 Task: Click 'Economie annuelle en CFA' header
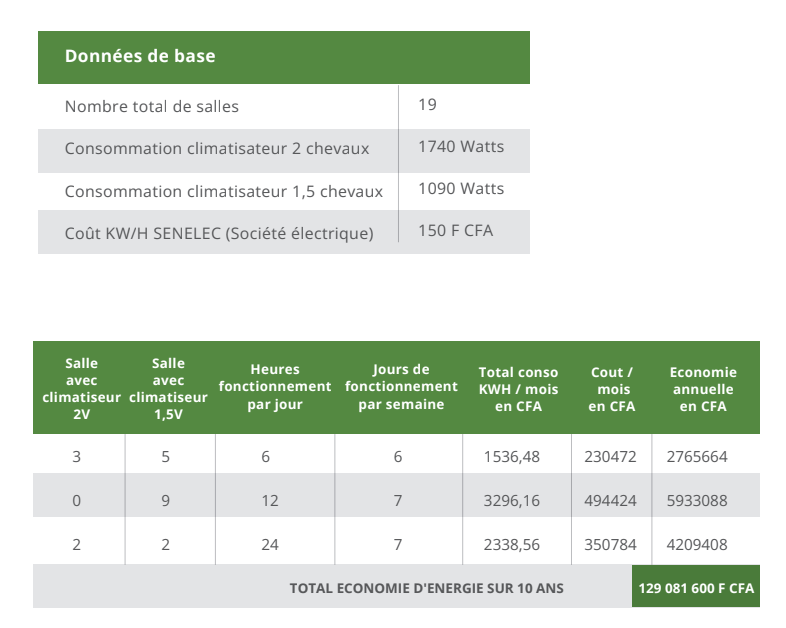[703, 389]
